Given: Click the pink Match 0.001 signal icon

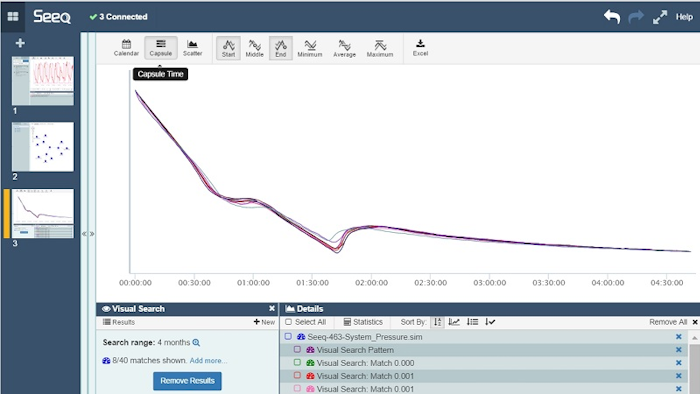Looking at the screenshot, I should 310,389.
